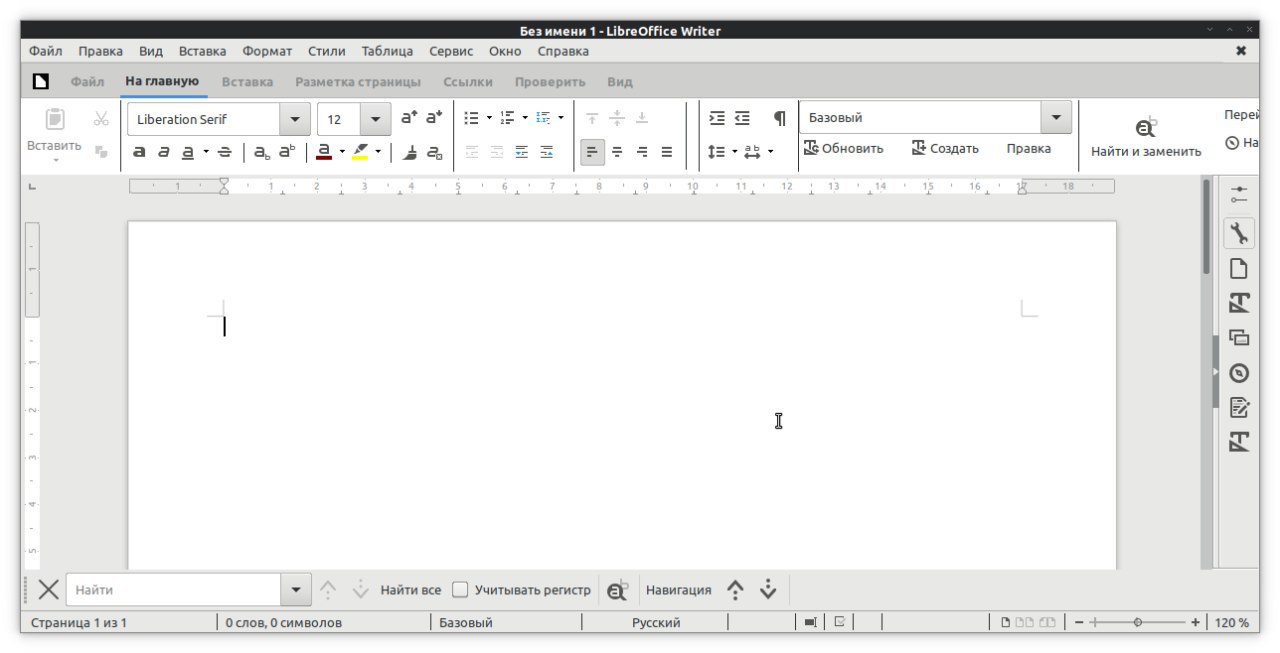Open sidebar Page panel
The height and width of the screenshot is (653, 1280).
tap(1239, 268)
